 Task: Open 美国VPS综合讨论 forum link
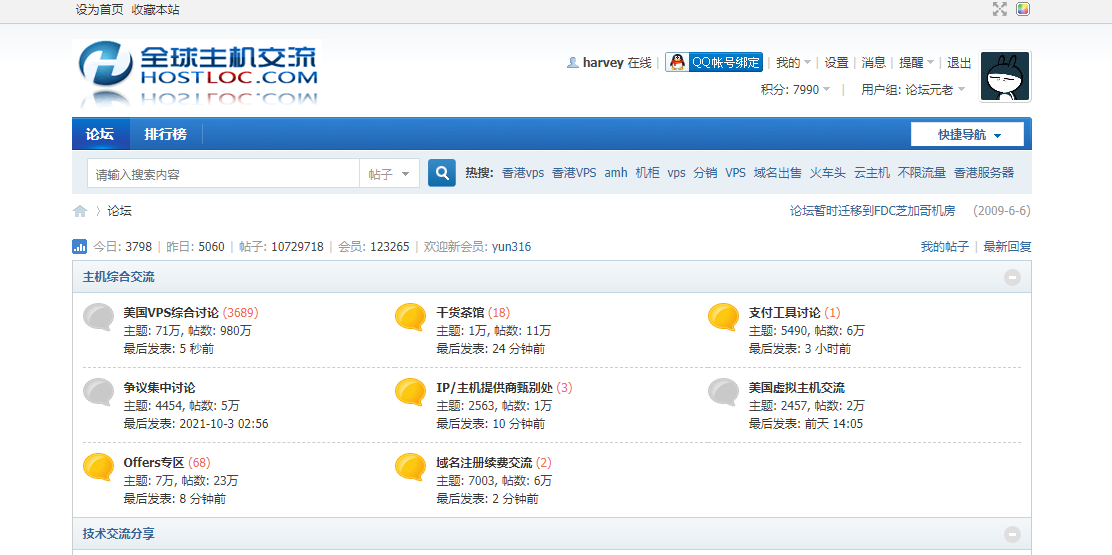tap(170, 312)
